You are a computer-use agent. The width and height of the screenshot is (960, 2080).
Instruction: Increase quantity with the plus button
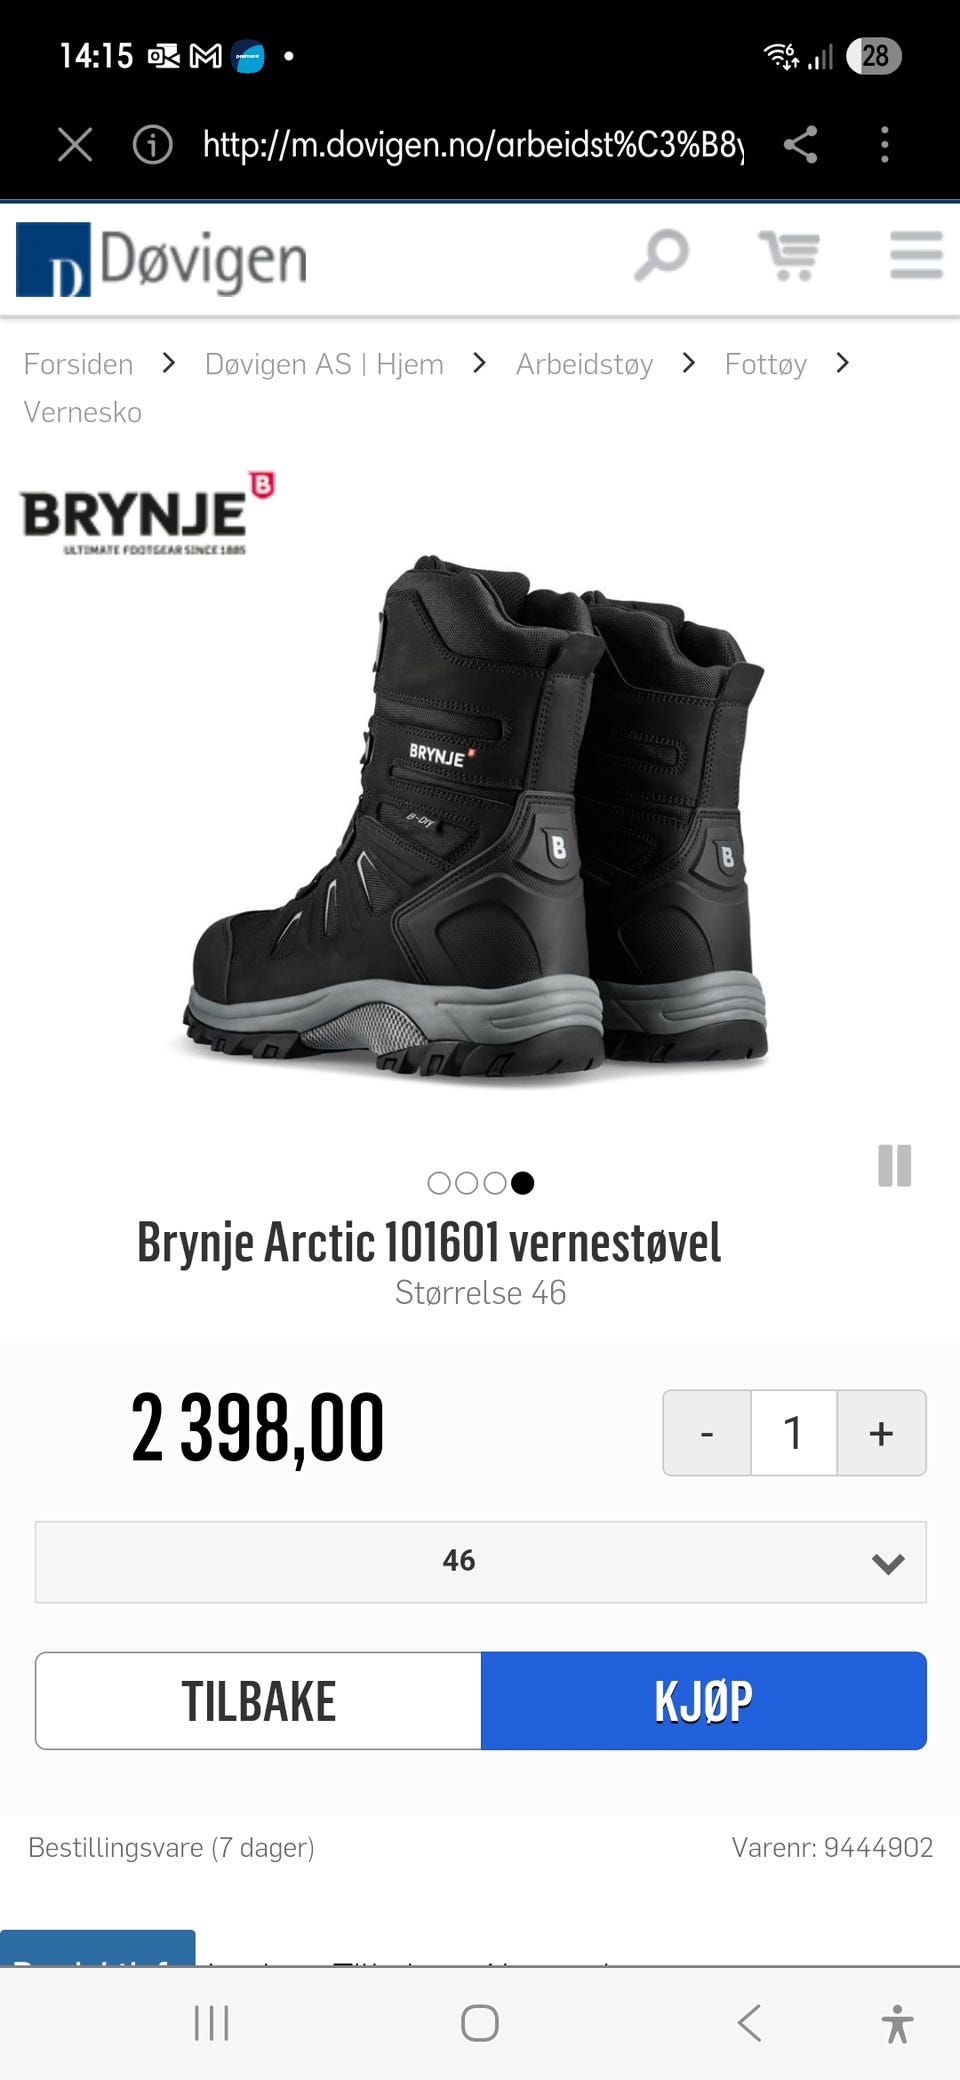coord(881,1433)
